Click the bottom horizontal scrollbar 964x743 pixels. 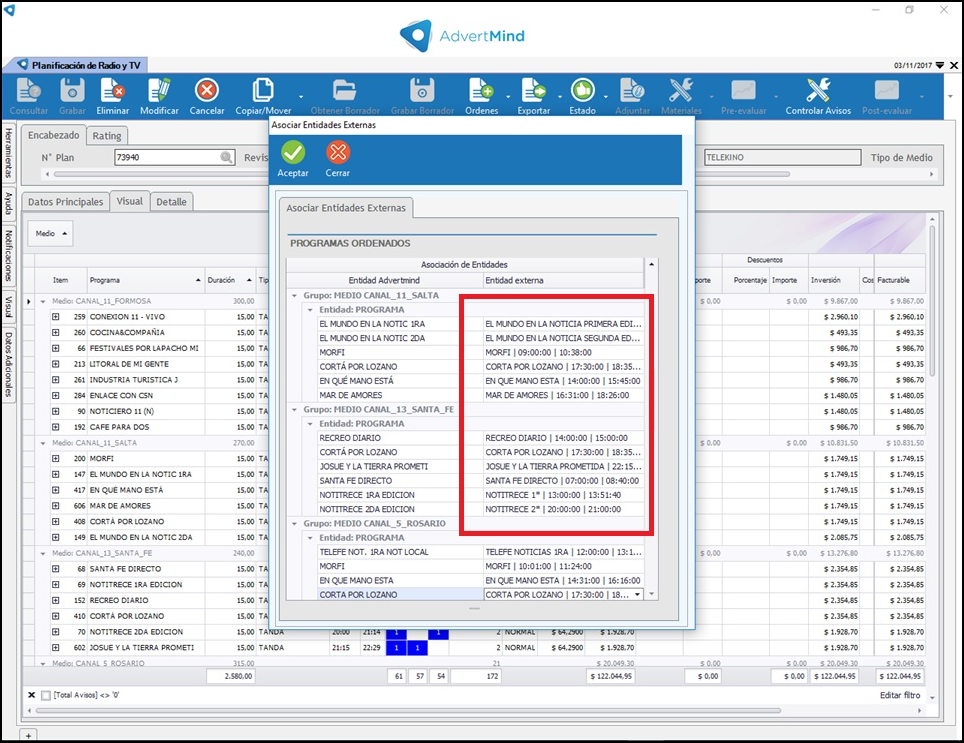coord(408,710)
